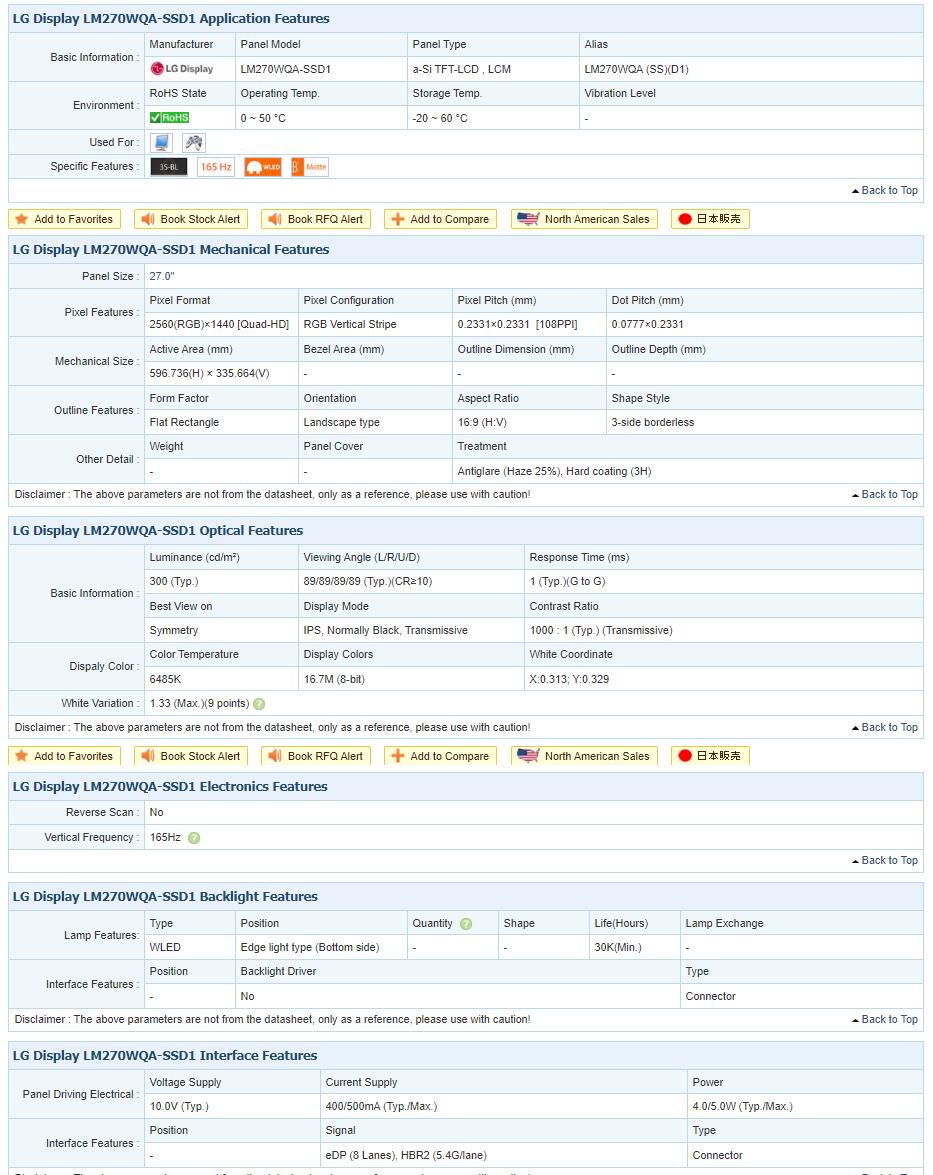The width and height of the screenshot is (933, 1175).
Task: Click the green RoHS compliance badge
Action: pos(169,118)
